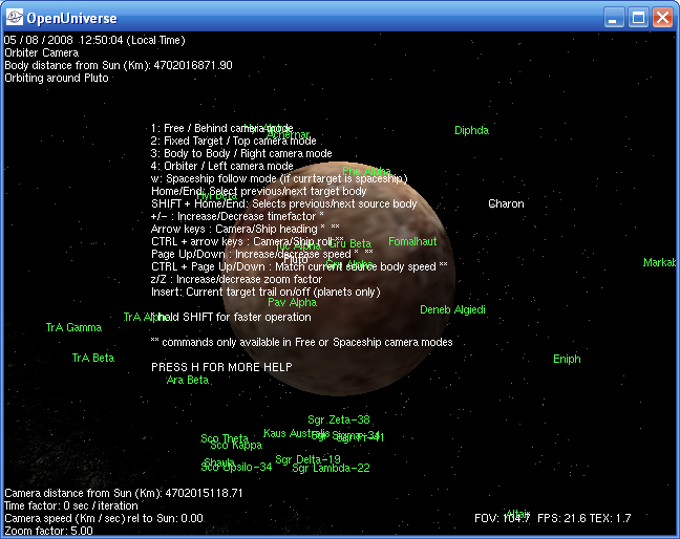The image size is (680, 539).
Task: Click the OpenUniverse title bar app icon
Action: click(14, 17)
